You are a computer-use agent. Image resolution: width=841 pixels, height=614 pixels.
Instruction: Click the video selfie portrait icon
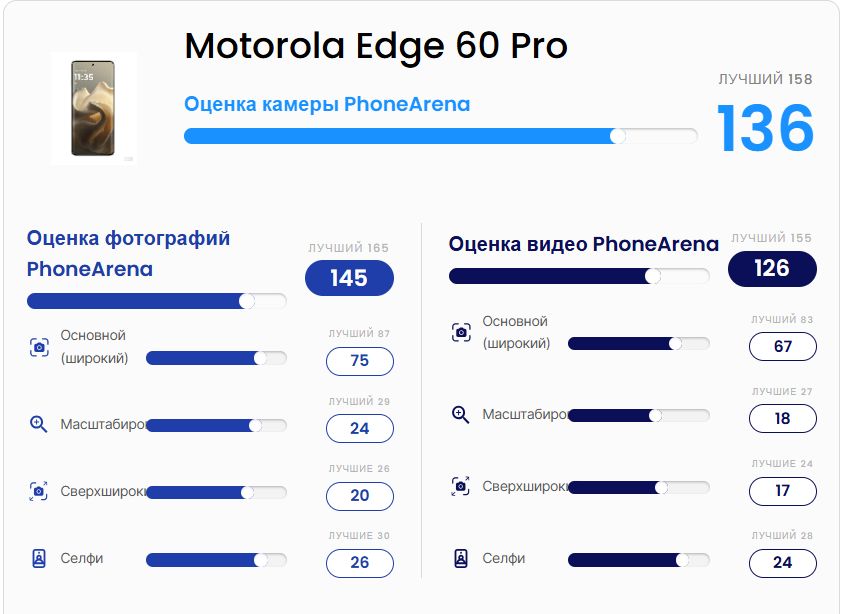[461, 559]
